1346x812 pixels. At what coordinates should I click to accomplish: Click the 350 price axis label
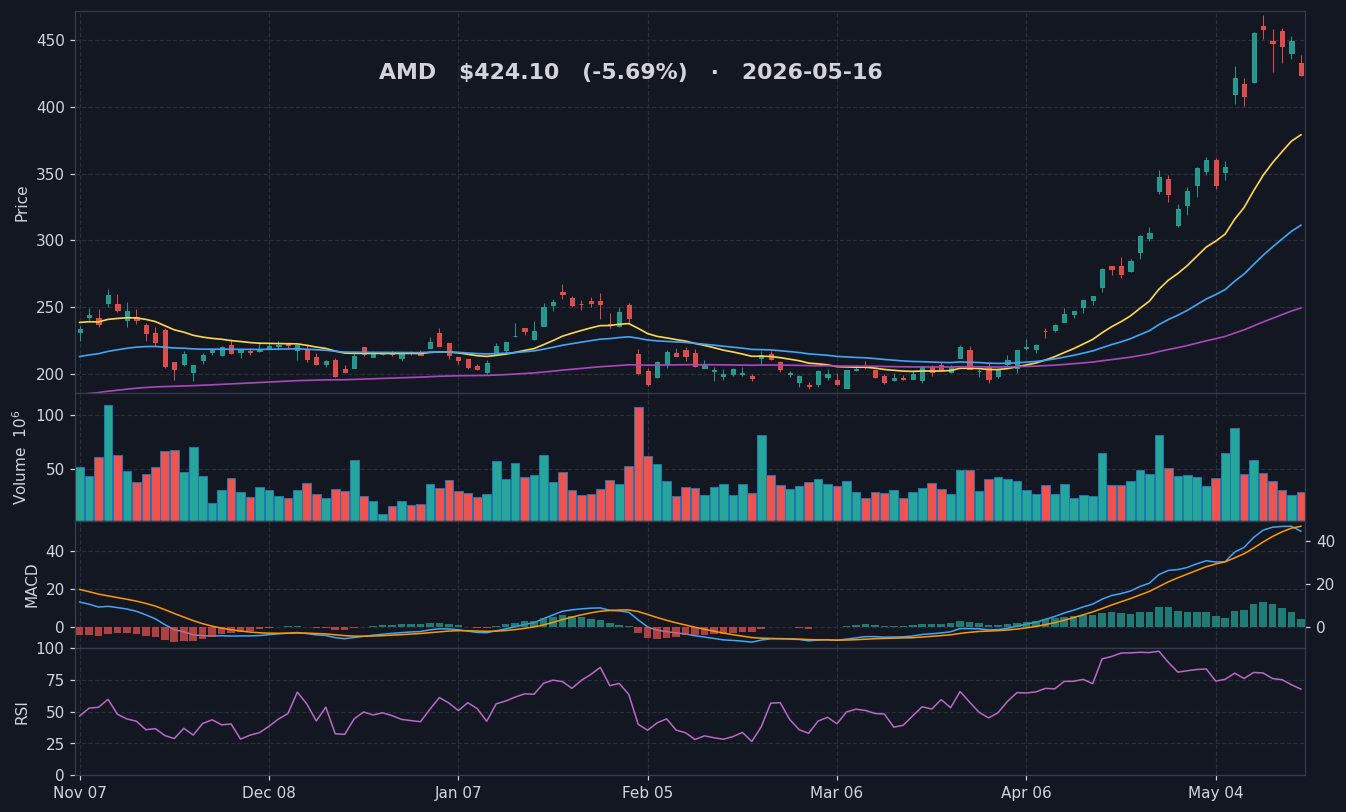51,174
